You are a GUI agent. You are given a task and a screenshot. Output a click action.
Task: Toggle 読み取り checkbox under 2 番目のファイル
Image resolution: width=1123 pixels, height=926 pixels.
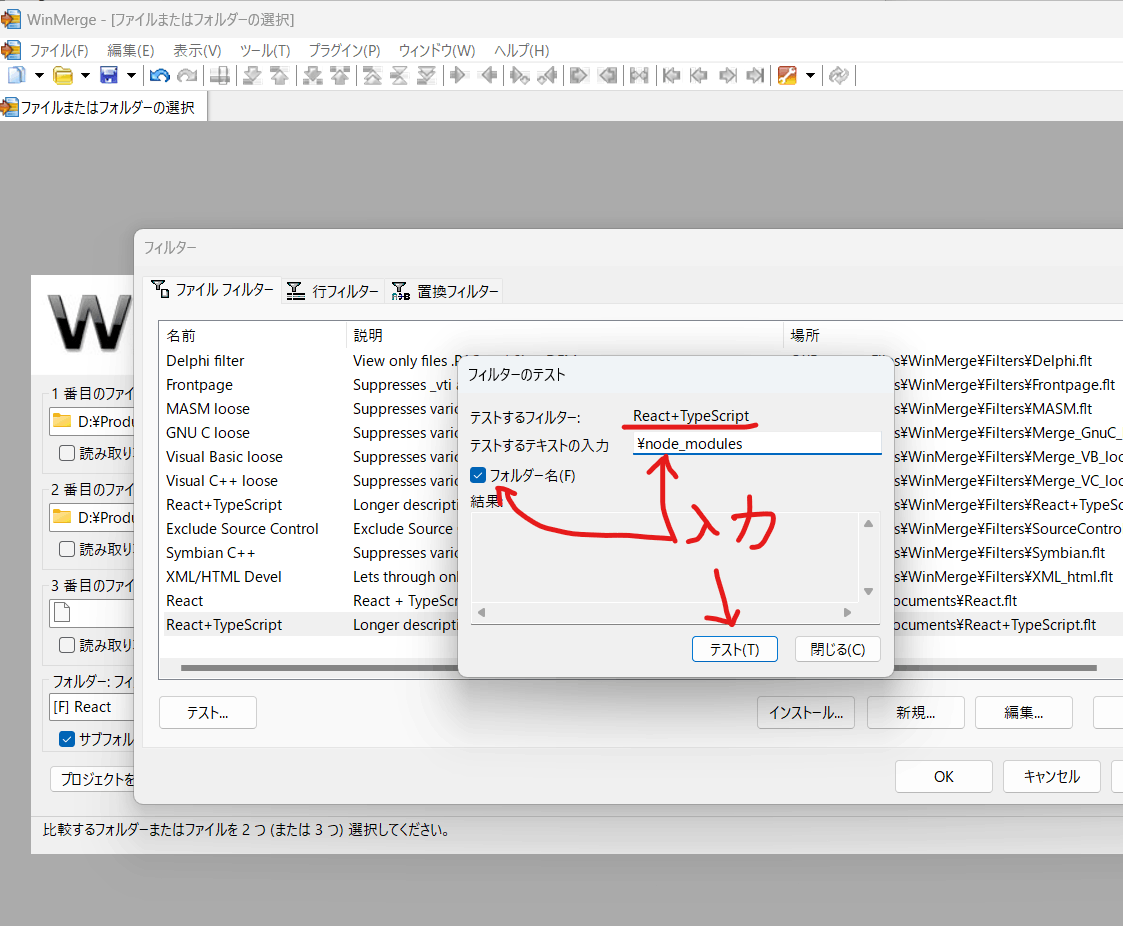(67, 549)
